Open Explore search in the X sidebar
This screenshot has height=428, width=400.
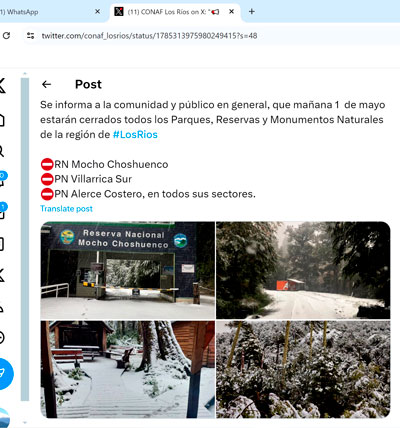[x=1, y=151]
